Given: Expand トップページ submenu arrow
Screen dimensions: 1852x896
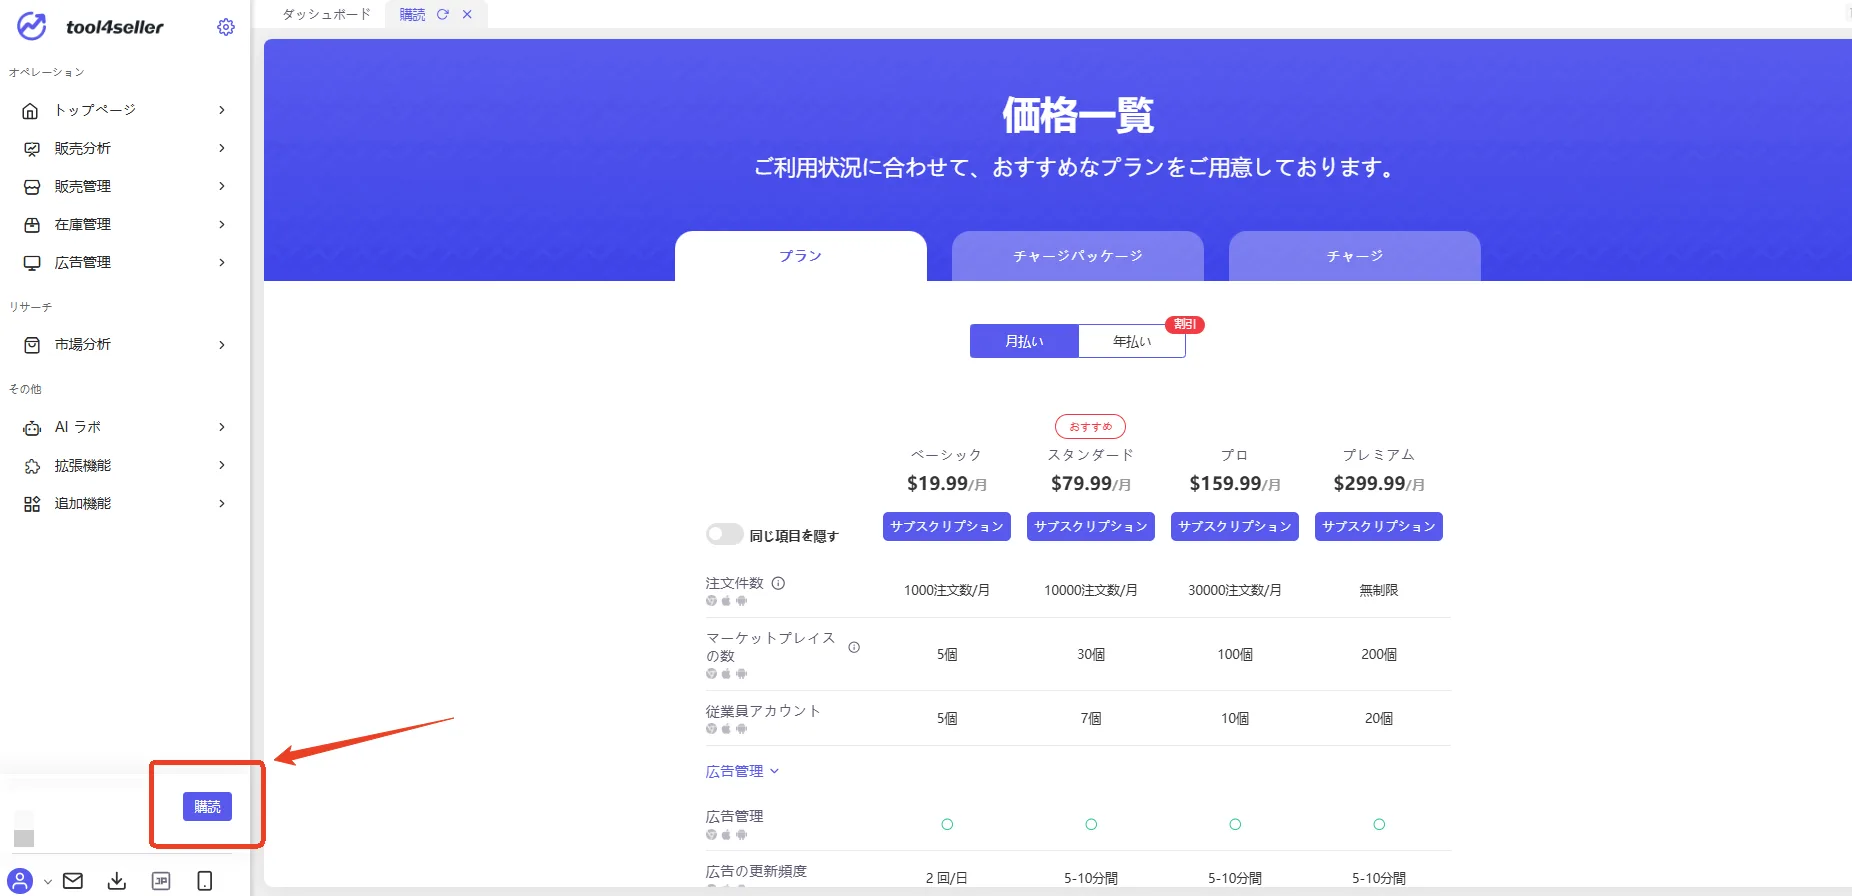Looking at the screenshot, I should (x=222, y=110).
